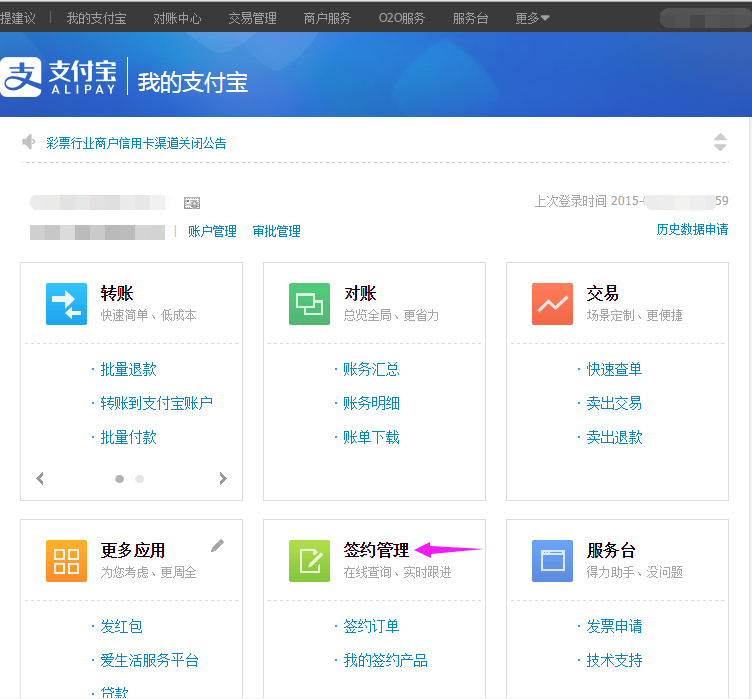Open 对账中心 in top navigation

pos(177,18)
